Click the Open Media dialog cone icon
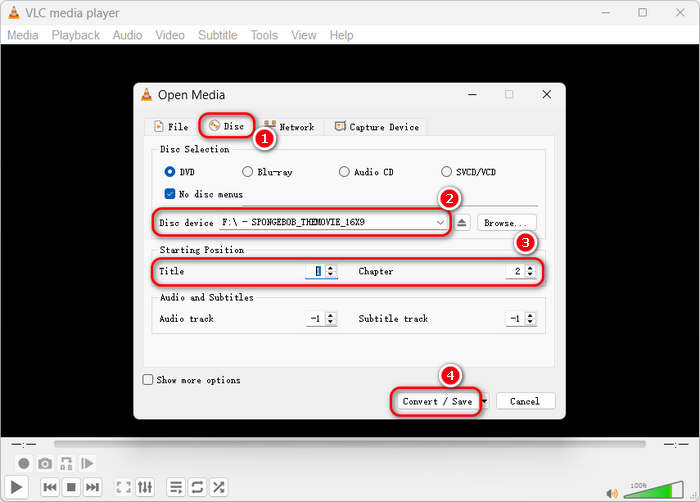The image size is (700, 502). pos(146,95)
